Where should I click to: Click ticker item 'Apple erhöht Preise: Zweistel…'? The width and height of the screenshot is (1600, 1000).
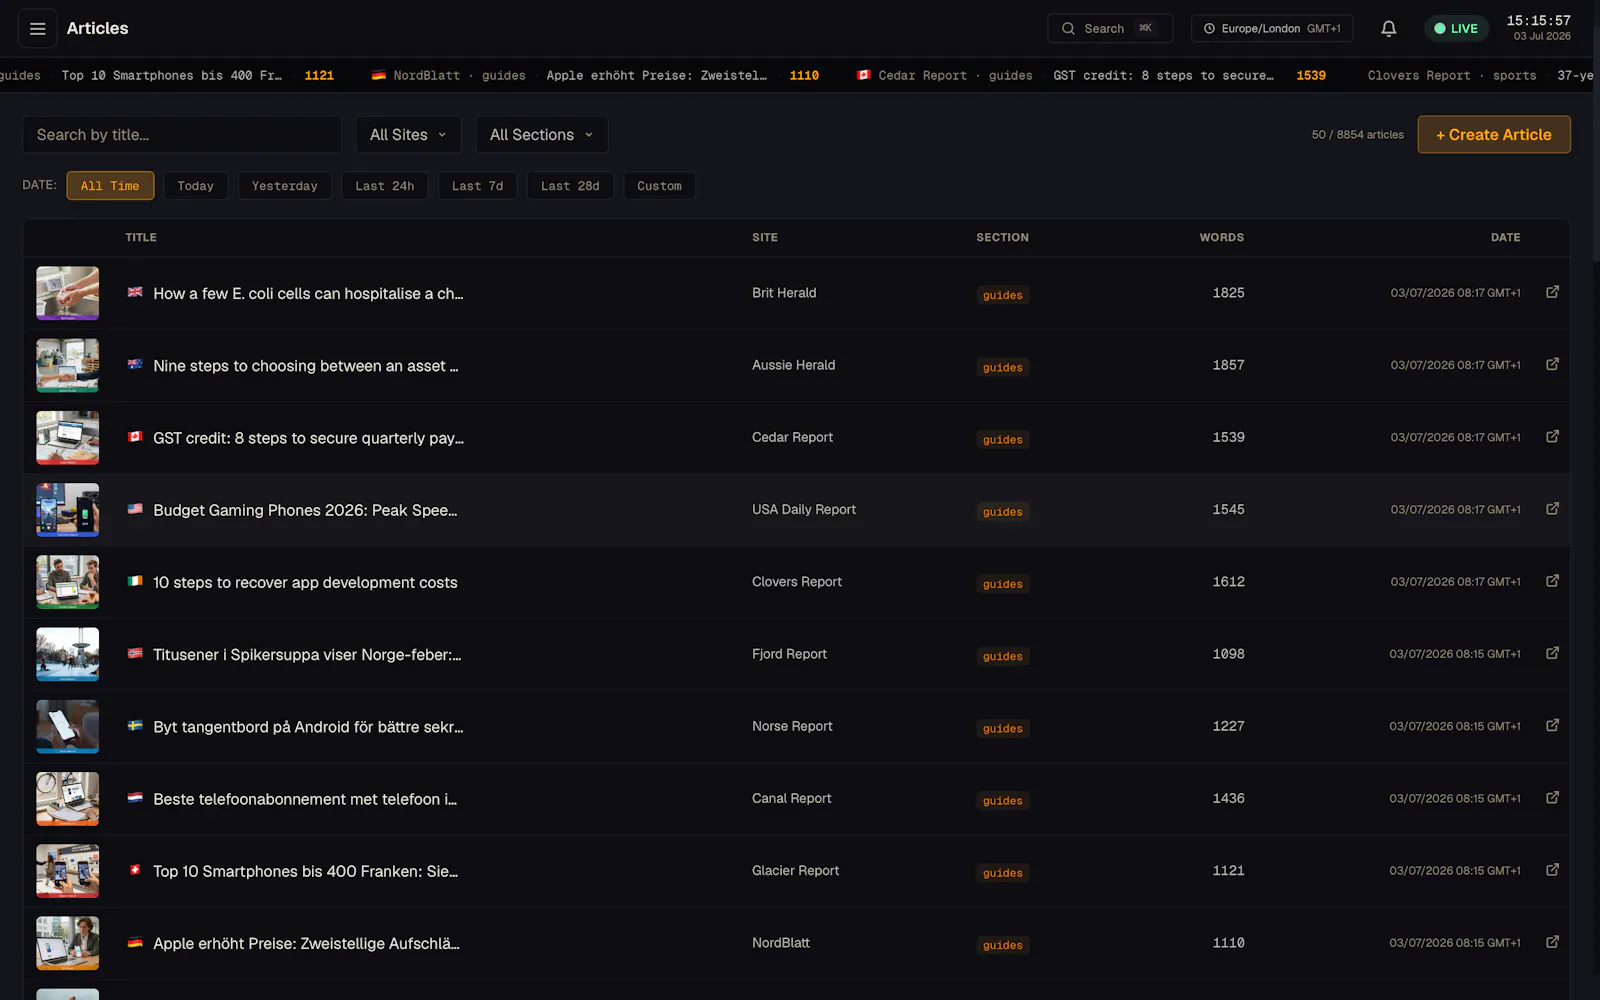click(x=656, y=76)
